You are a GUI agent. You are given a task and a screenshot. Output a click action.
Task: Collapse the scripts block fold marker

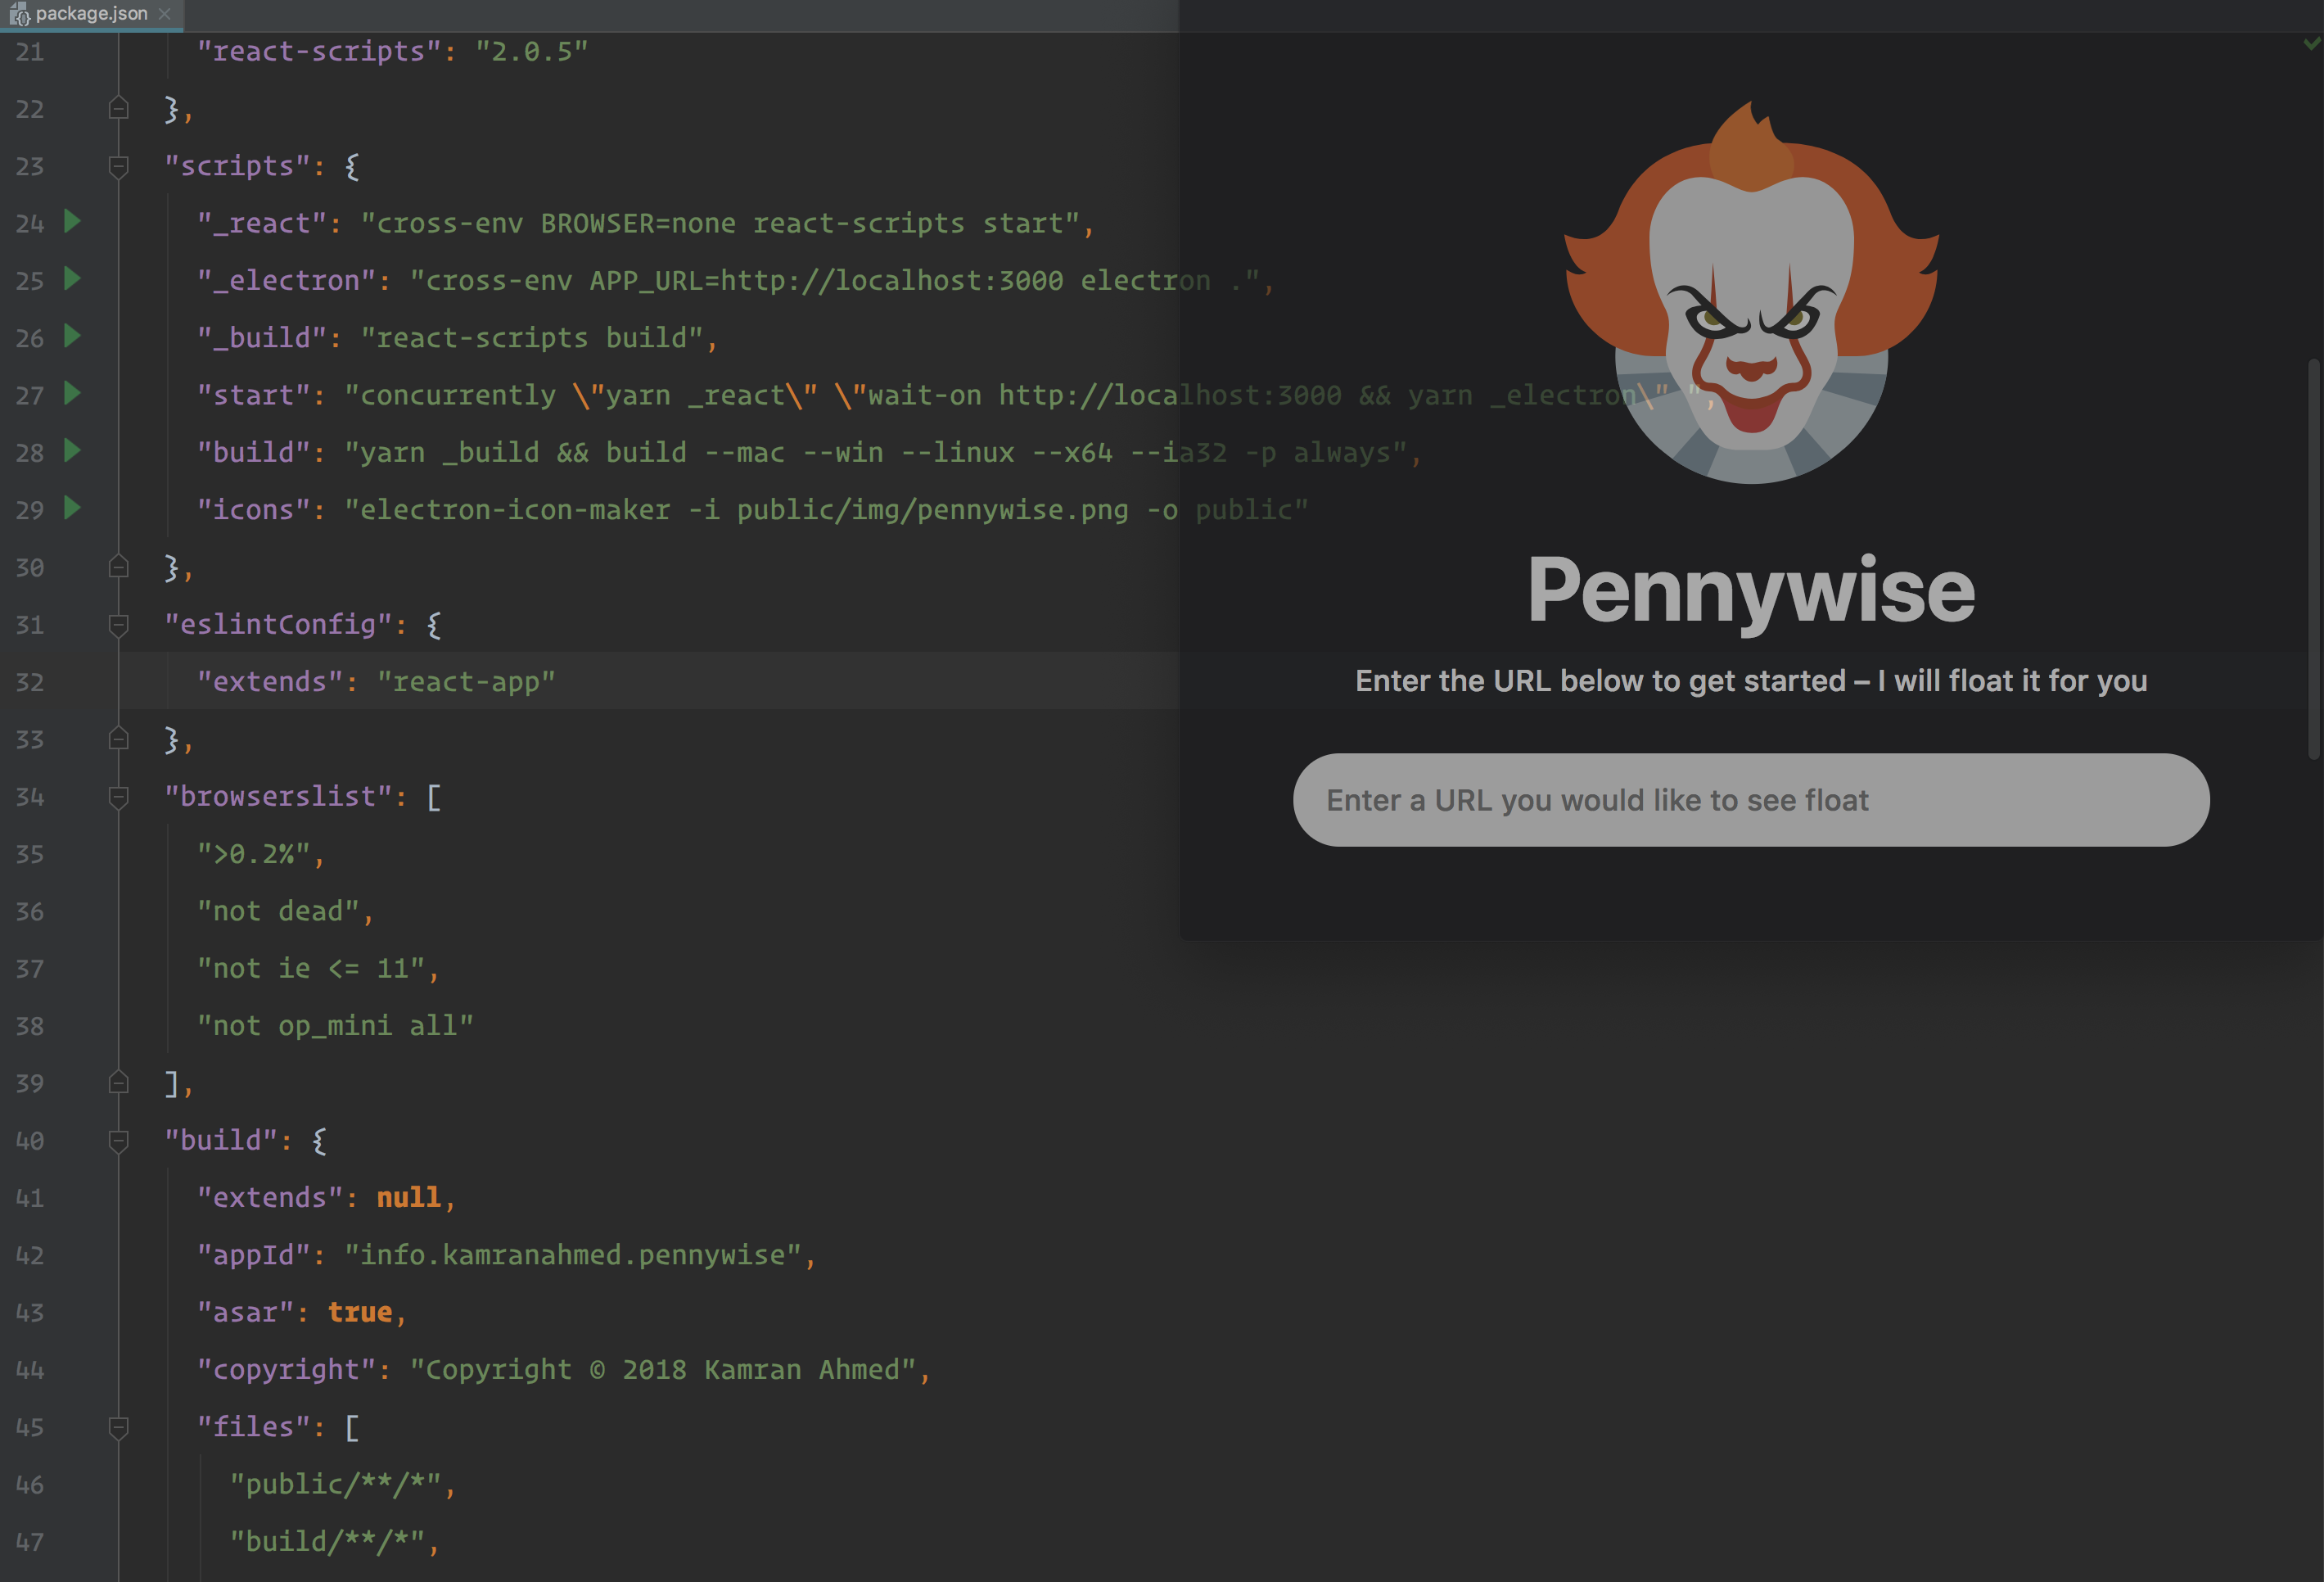(118, 165)
